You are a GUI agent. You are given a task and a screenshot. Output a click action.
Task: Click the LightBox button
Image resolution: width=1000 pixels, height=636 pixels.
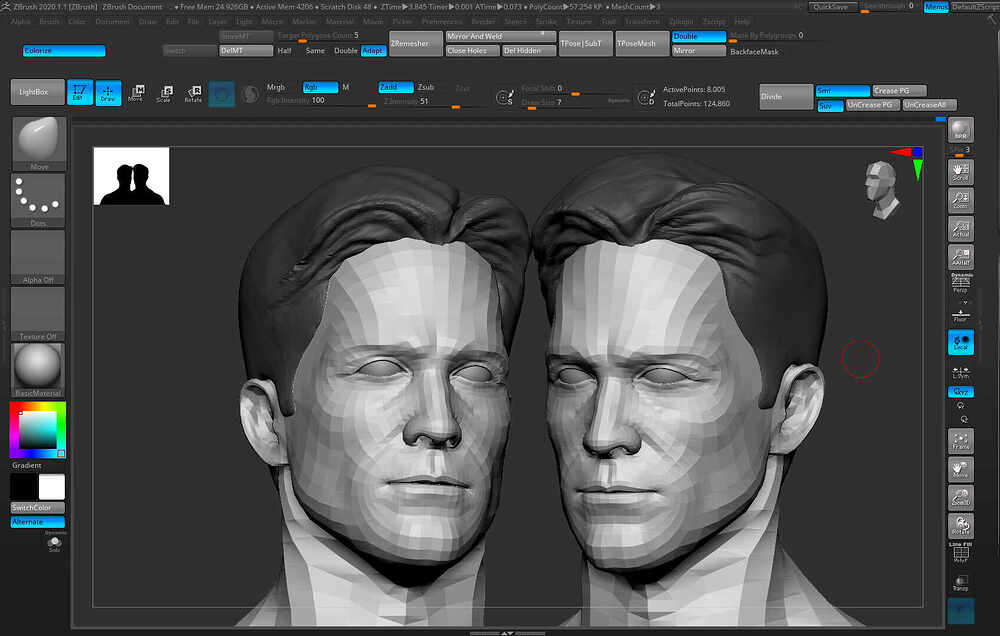pos(38,92)
